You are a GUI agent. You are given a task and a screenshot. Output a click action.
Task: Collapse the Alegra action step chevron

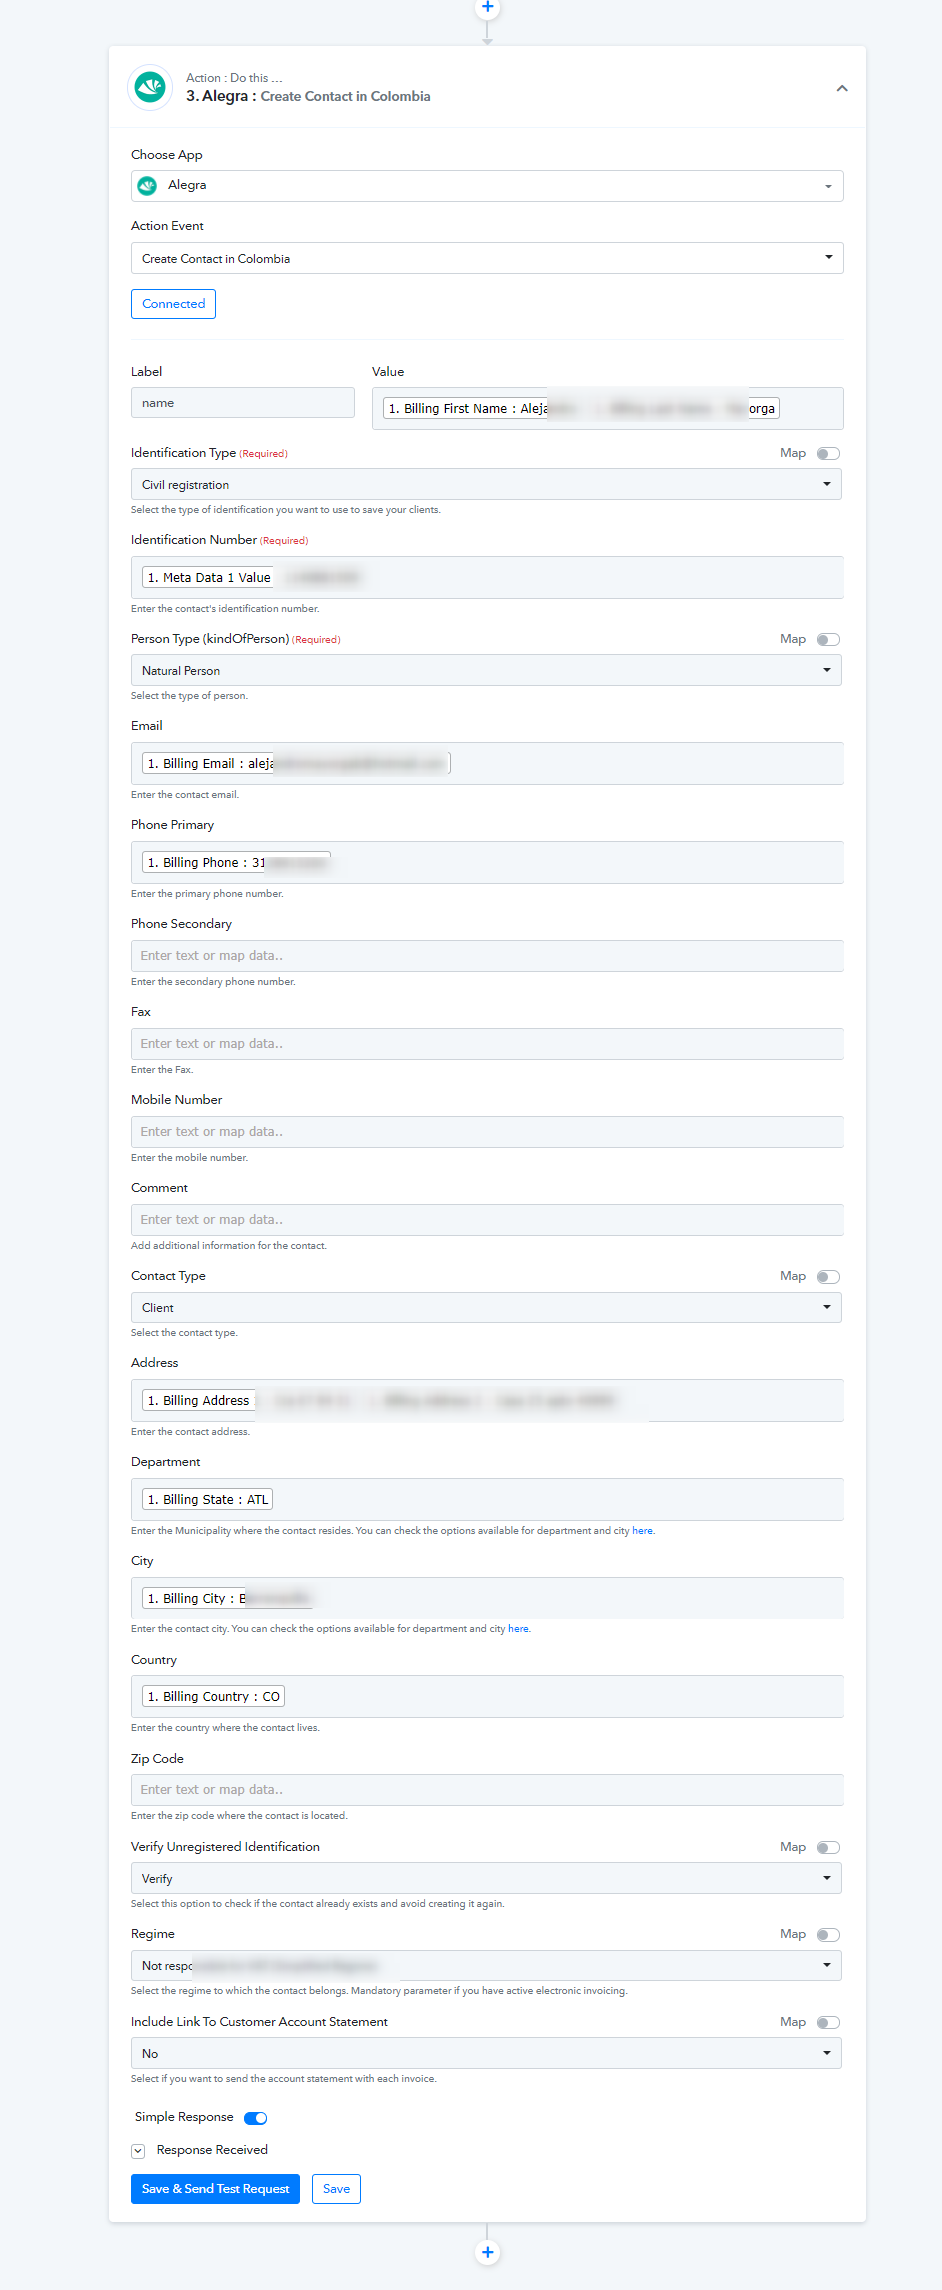842,88
